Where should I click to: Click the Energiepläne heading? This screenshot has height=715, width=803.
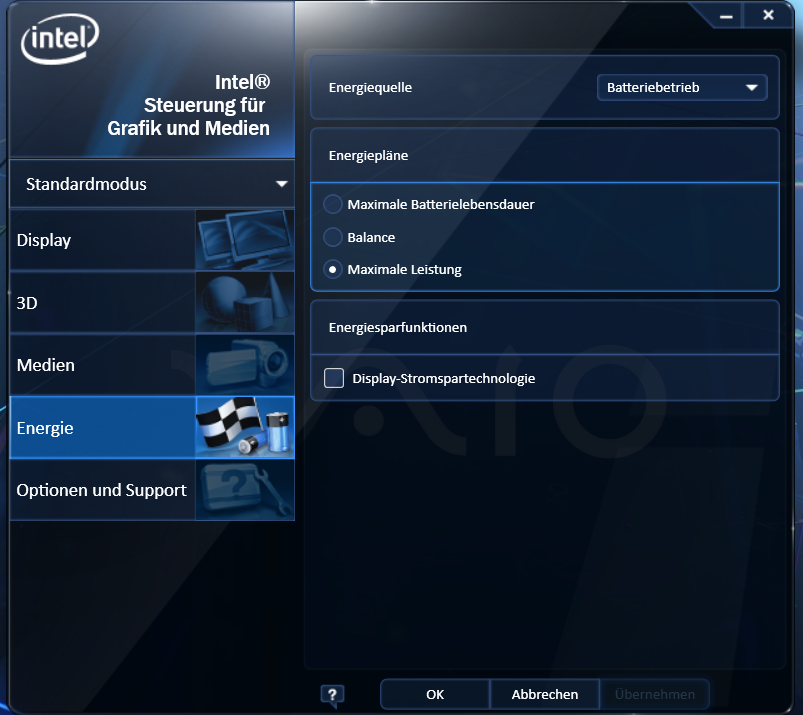pyautogui.click(x=368, y=155)
